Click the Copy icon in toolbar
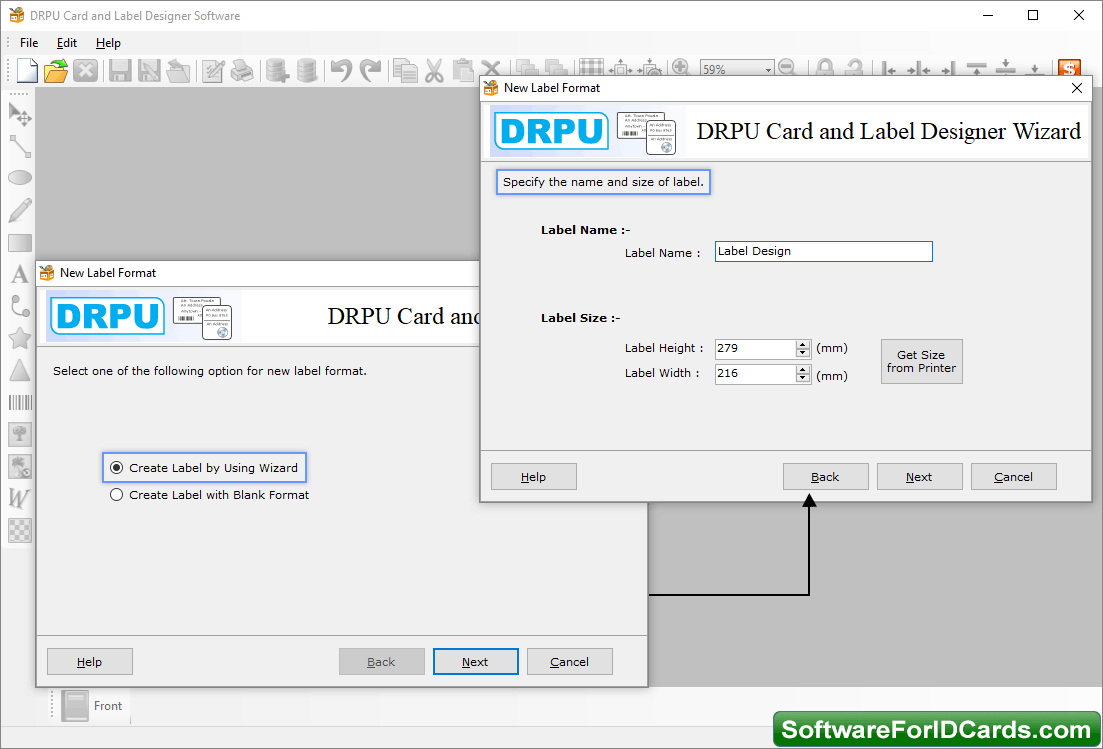1103x749 pixels. pyautogui.click(x=405, y=70)
